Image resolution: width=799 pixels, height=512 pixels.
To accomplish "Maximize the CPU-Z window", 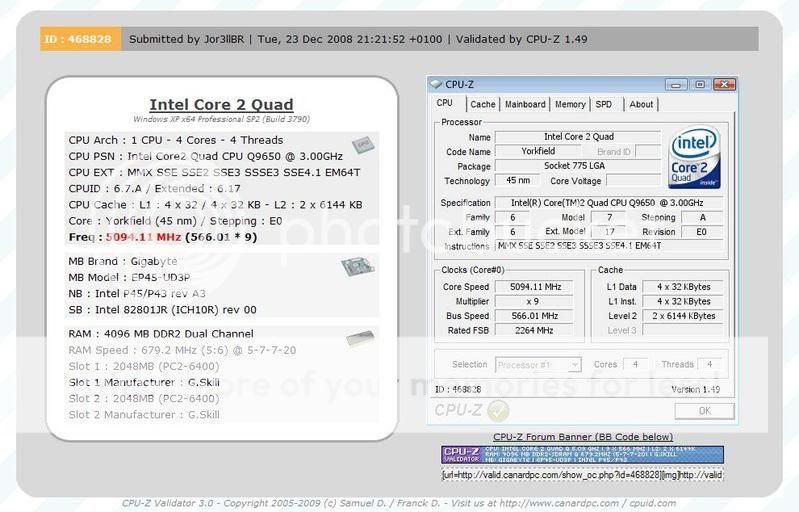I will (700, 85).
